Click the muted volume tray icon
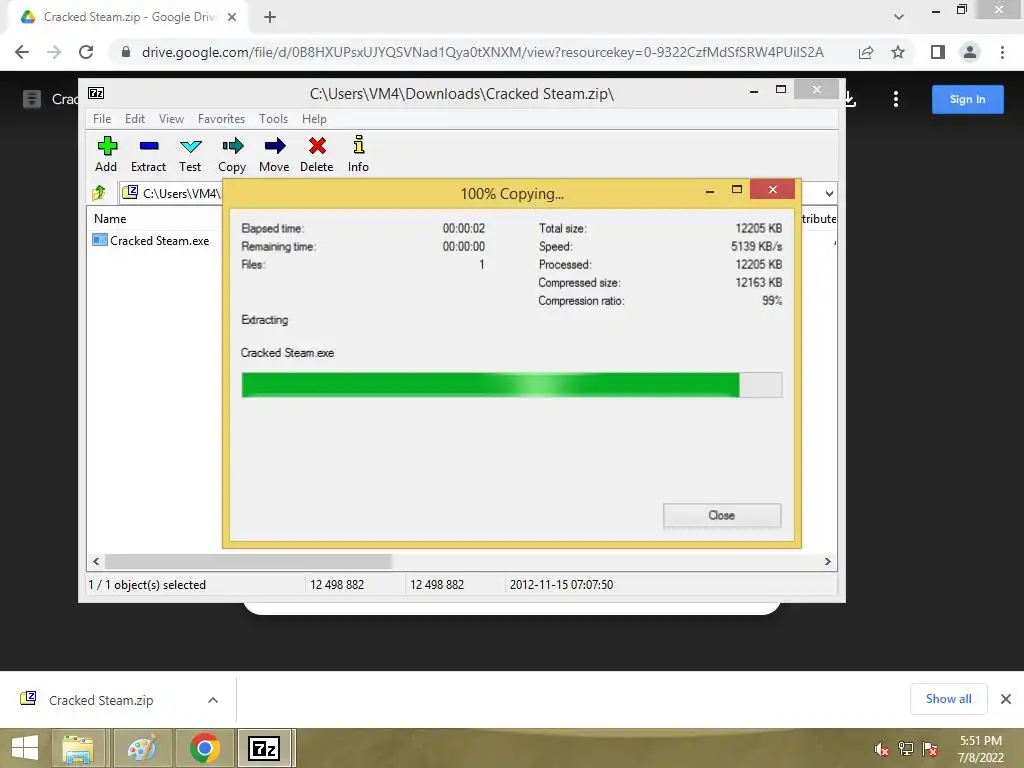Viewport: 1024px width, 768px height. click(881, 749)
